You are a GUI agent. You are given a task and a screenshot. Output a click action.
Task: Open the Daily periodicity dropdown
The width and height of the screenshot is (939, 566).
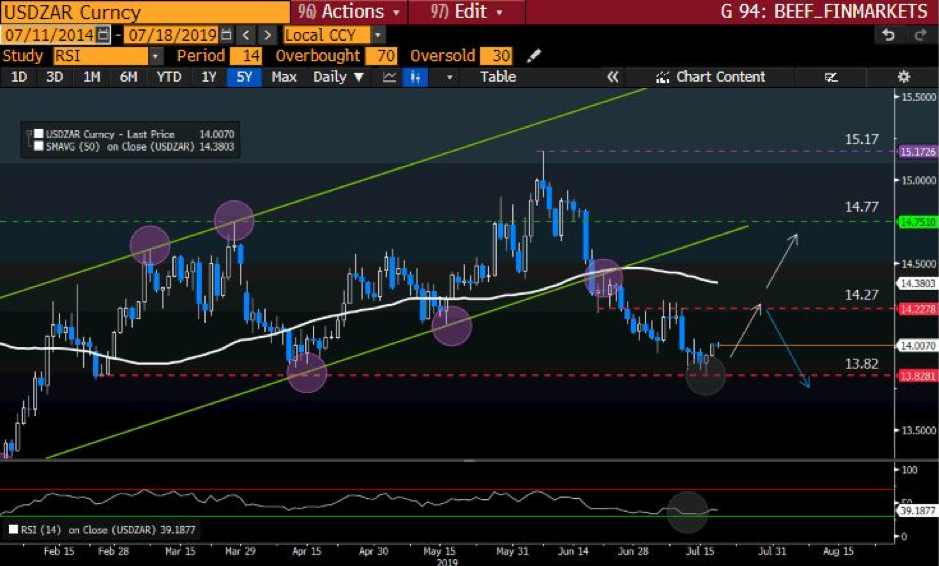338,77
